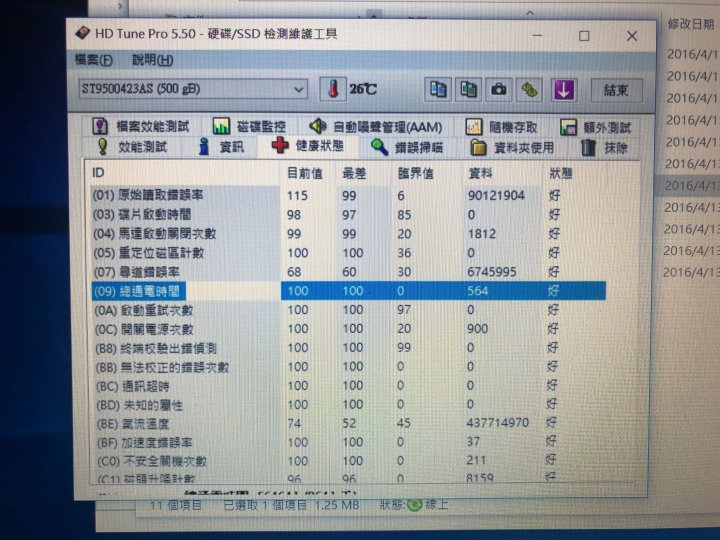
Task: Switch to the 自動噪聲管理(AAM) tab
Action: 376,126
